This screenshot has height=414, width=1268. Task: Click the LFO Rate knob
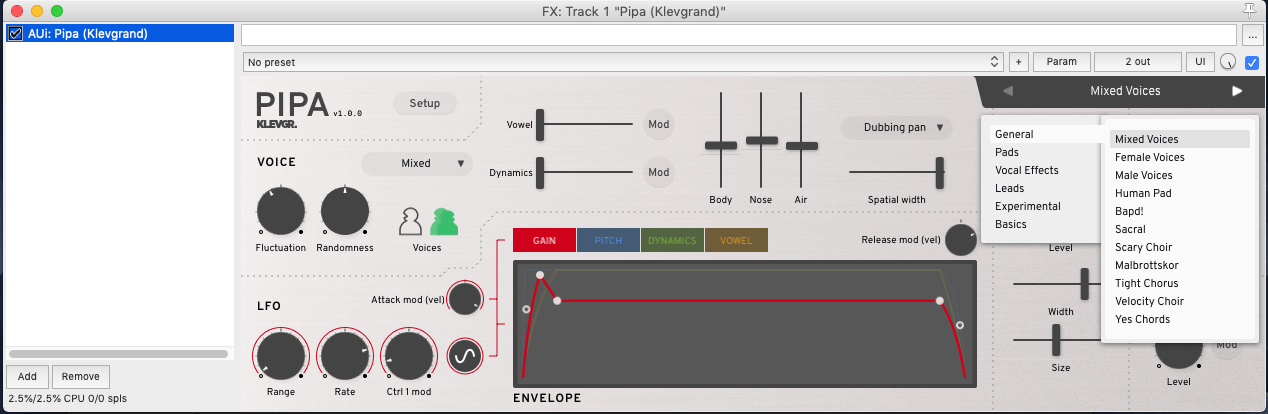[x=345, y=356]
